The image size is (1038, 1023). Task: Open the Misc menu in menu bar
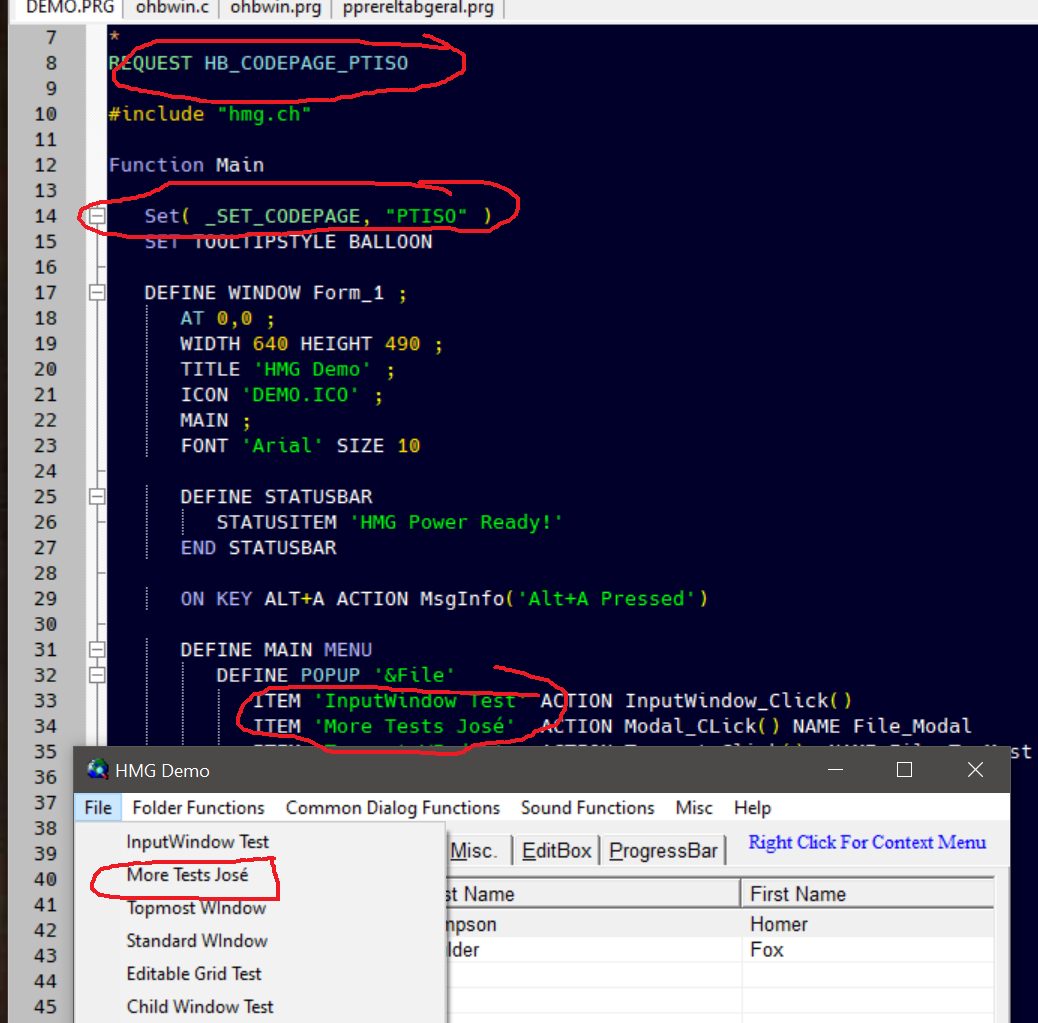pyautogui.click(x=694, y=808)
